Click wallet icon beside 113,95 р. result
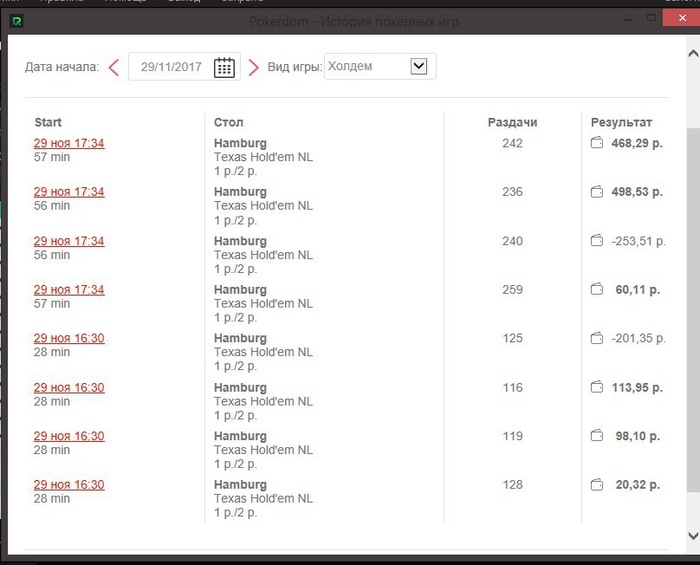The image size is (700, 565). coord(597,387)
